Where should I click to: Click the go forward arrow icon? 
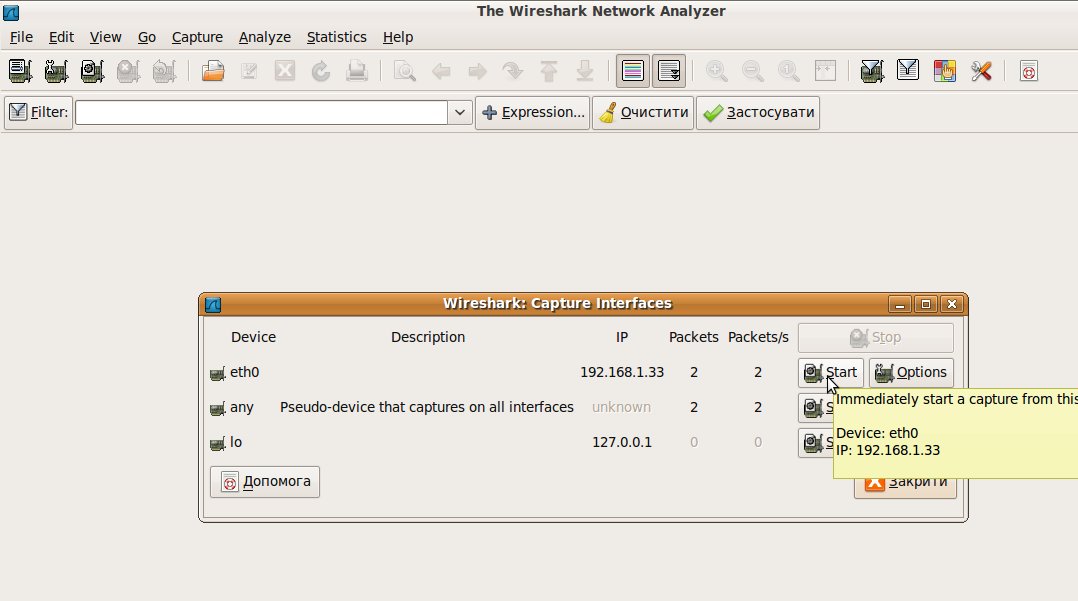tap(477, 71)
